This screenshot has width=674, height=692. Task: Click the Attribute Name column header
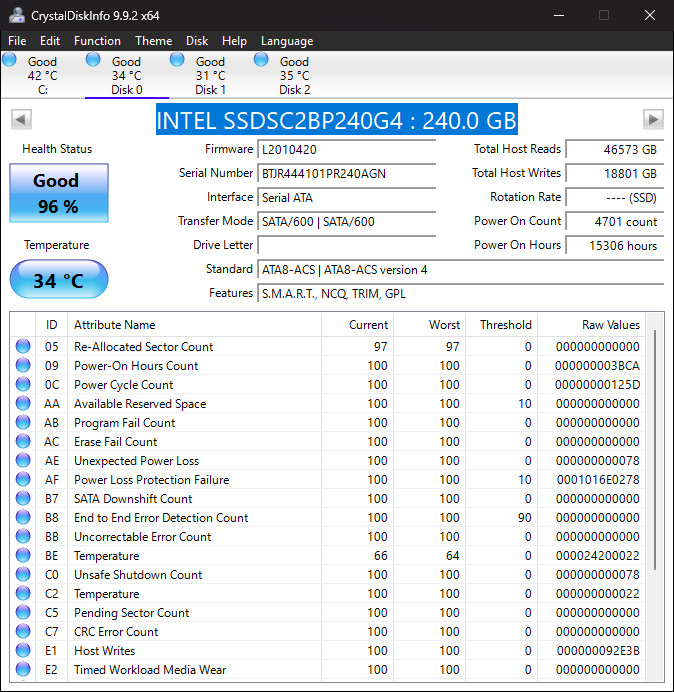pos(194,325)
